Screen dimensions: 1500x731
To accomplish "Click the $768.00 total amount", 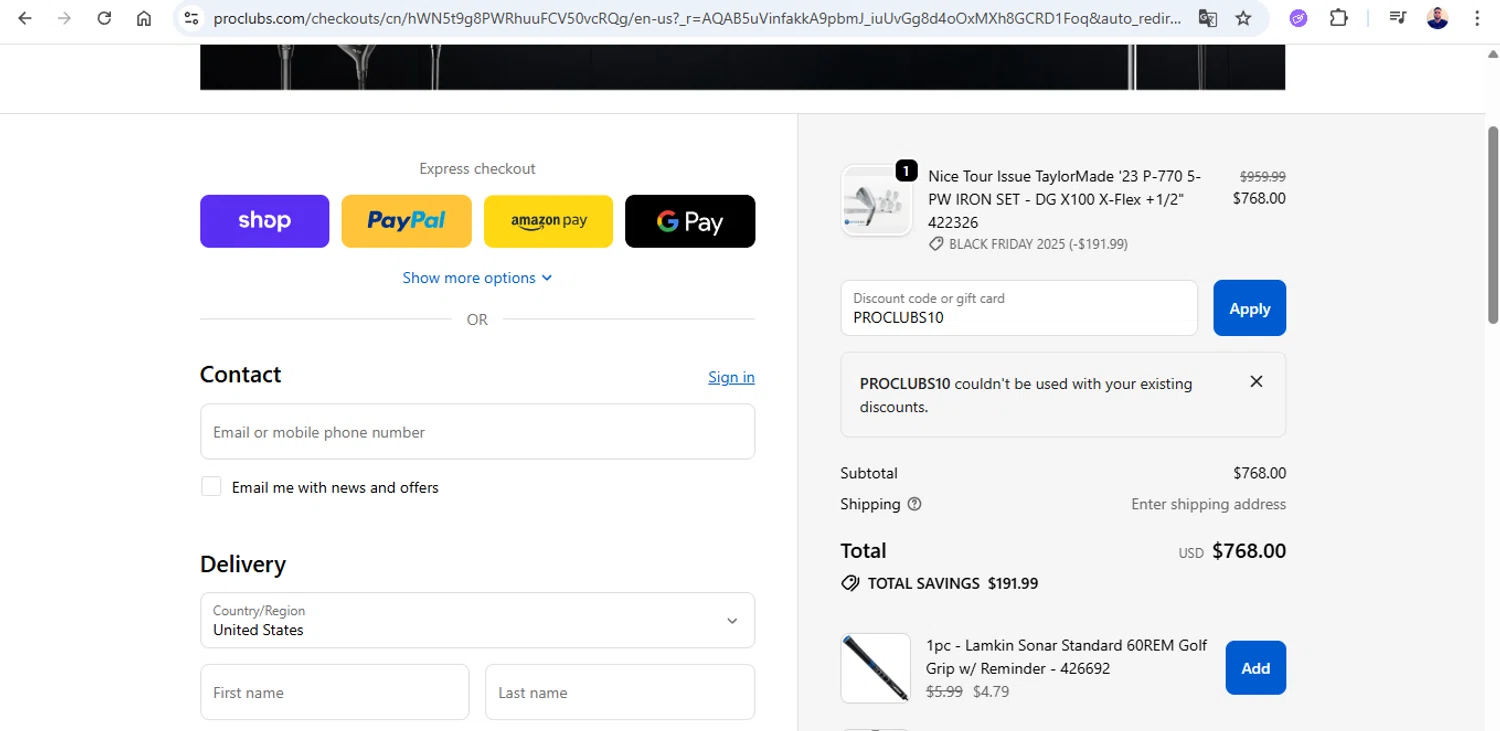I will tap(1249, 551).
